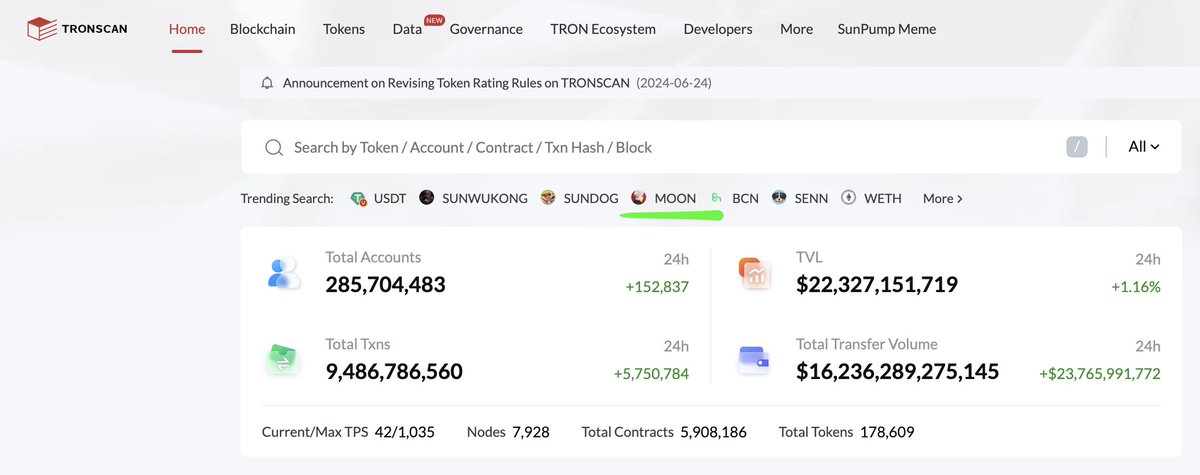1200x475 pixels.
Task: Select SUNWUKONG trending search
Action: 485,198
